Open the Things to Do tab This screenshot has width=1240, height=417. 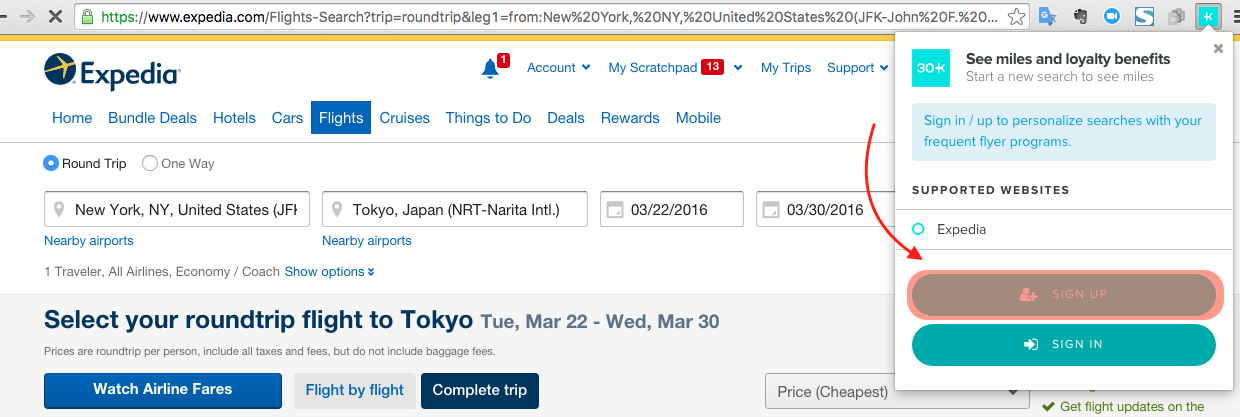pos(489,118)
